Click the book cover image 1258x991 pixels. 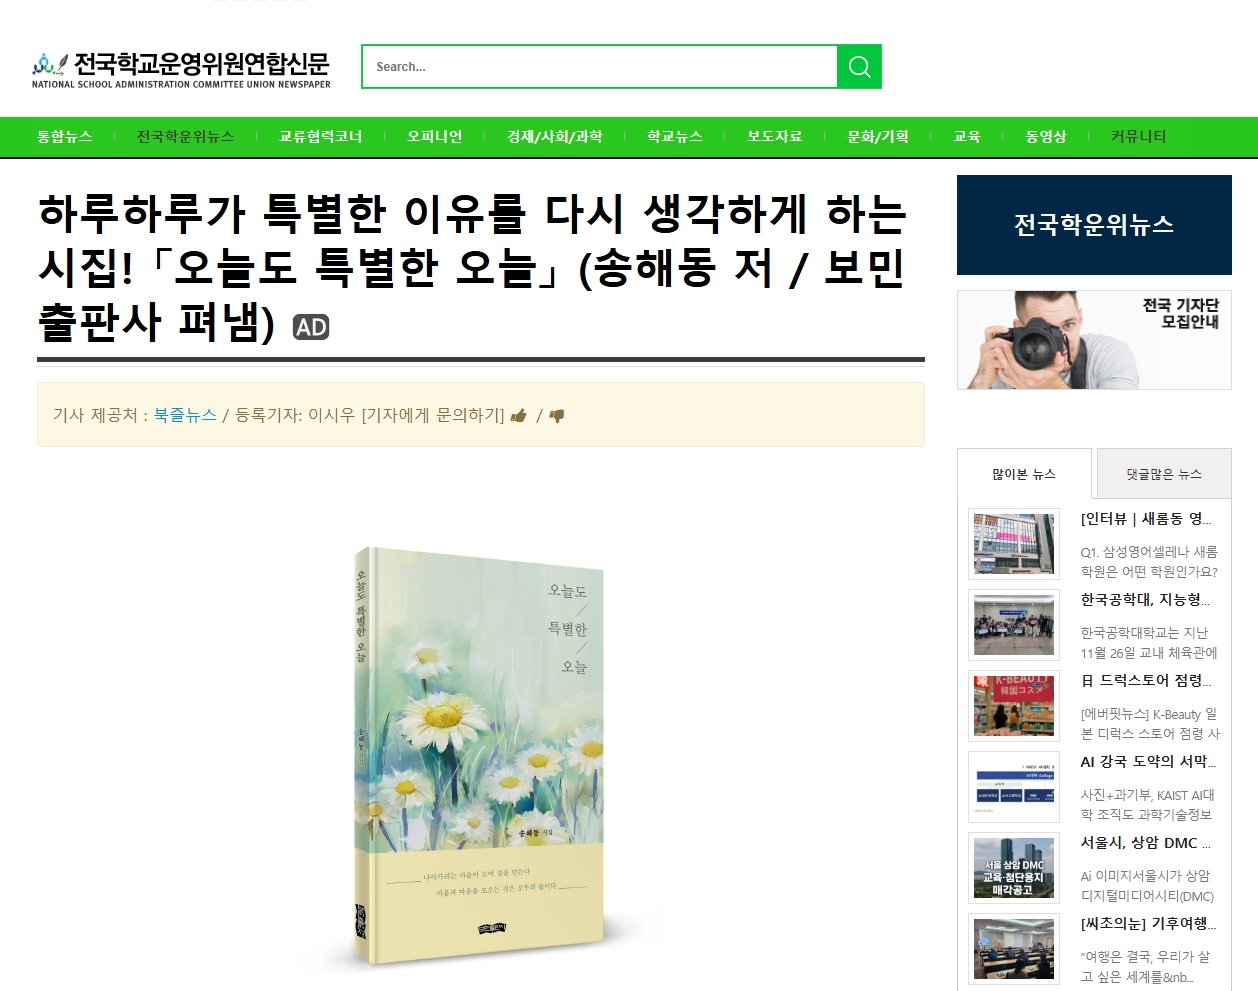pyautogui.click(x=479, y=755)
